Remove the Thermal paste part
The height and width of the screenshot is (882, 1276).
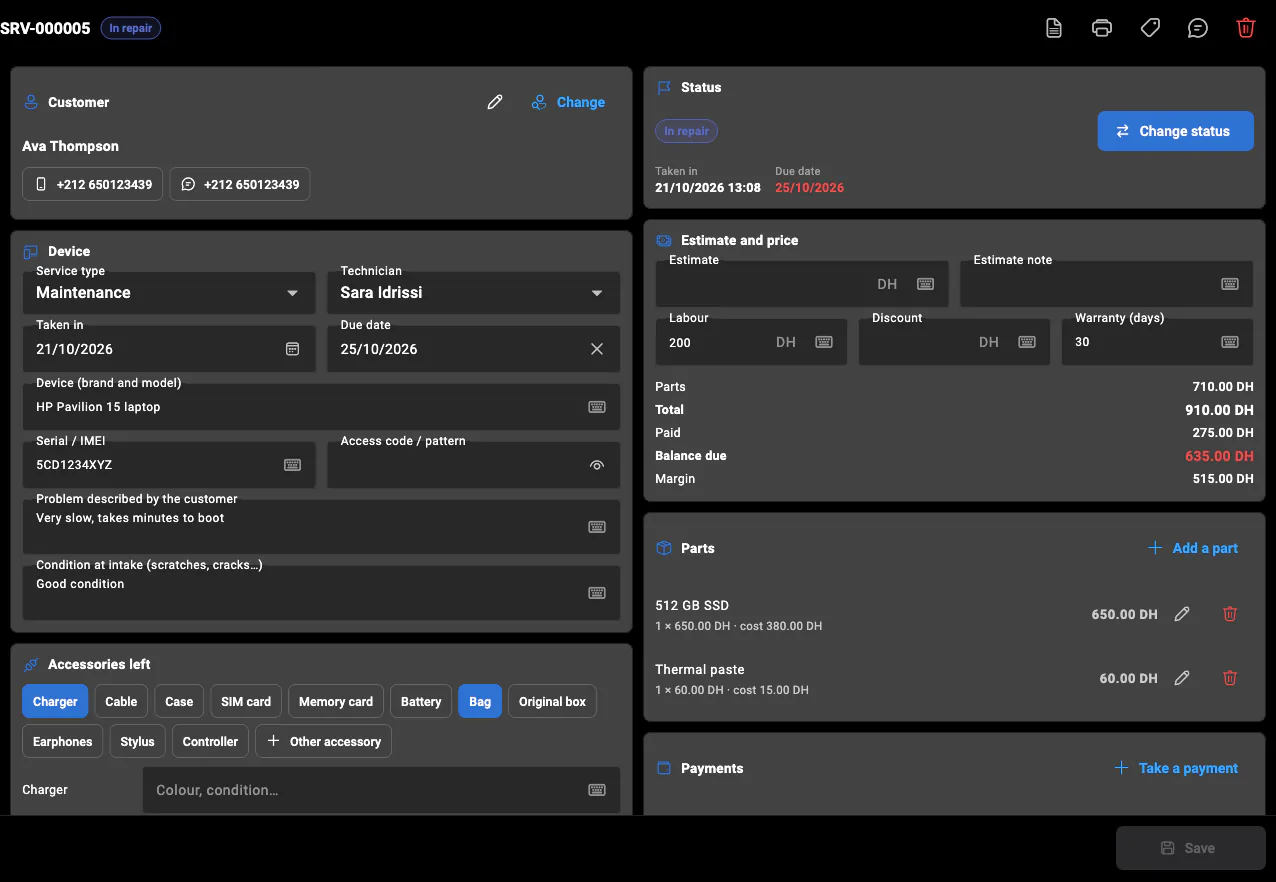[x=1230, y=678]
